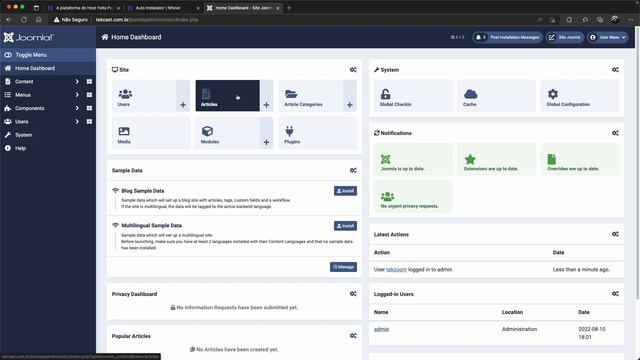Viewport: 640px width, 360px height.
Task: Open a new browser tab
Action: [x=289, y=8]
